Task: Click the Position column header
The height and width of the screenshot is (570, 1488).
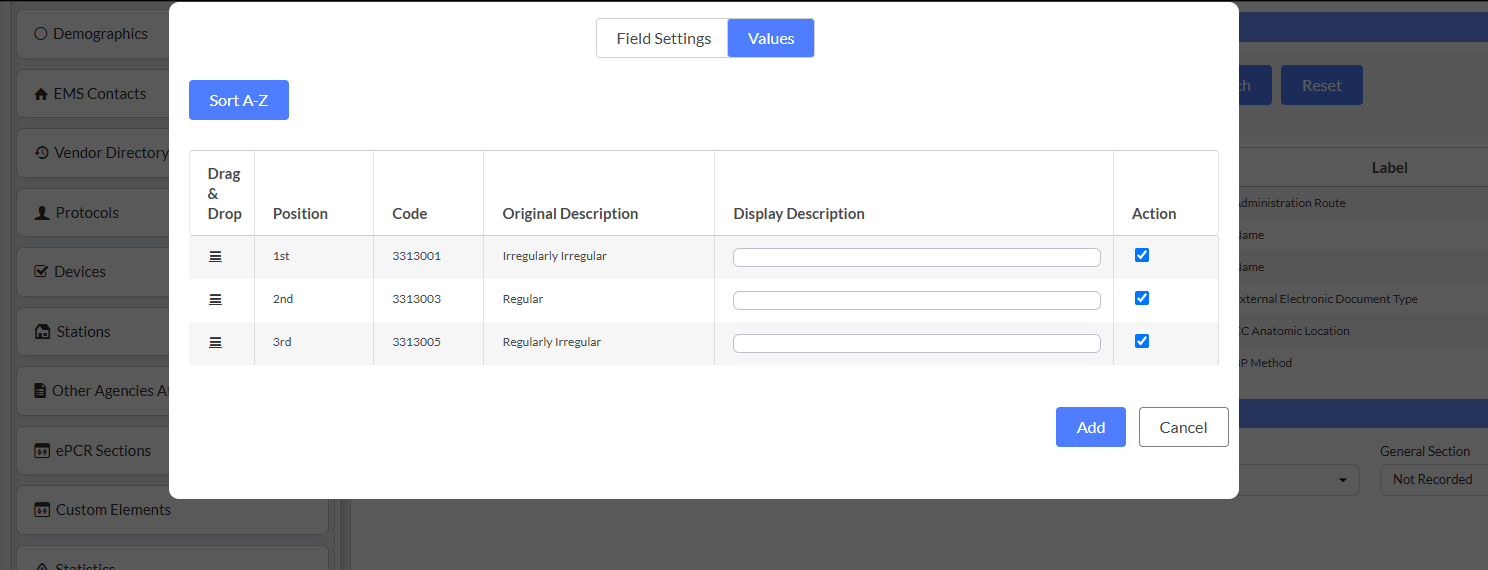Action: tap(300, 214)
